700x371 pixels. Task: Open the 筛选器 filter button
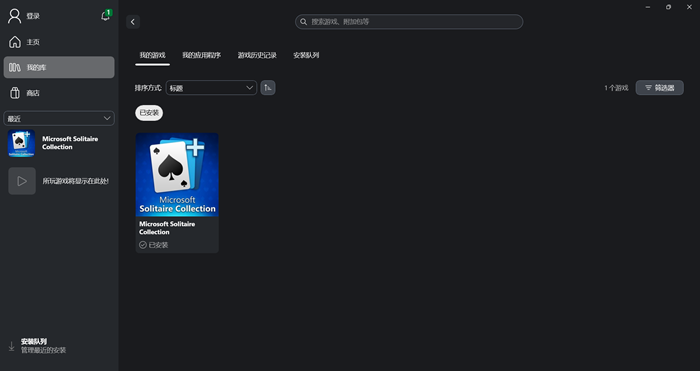click(659, 88)
